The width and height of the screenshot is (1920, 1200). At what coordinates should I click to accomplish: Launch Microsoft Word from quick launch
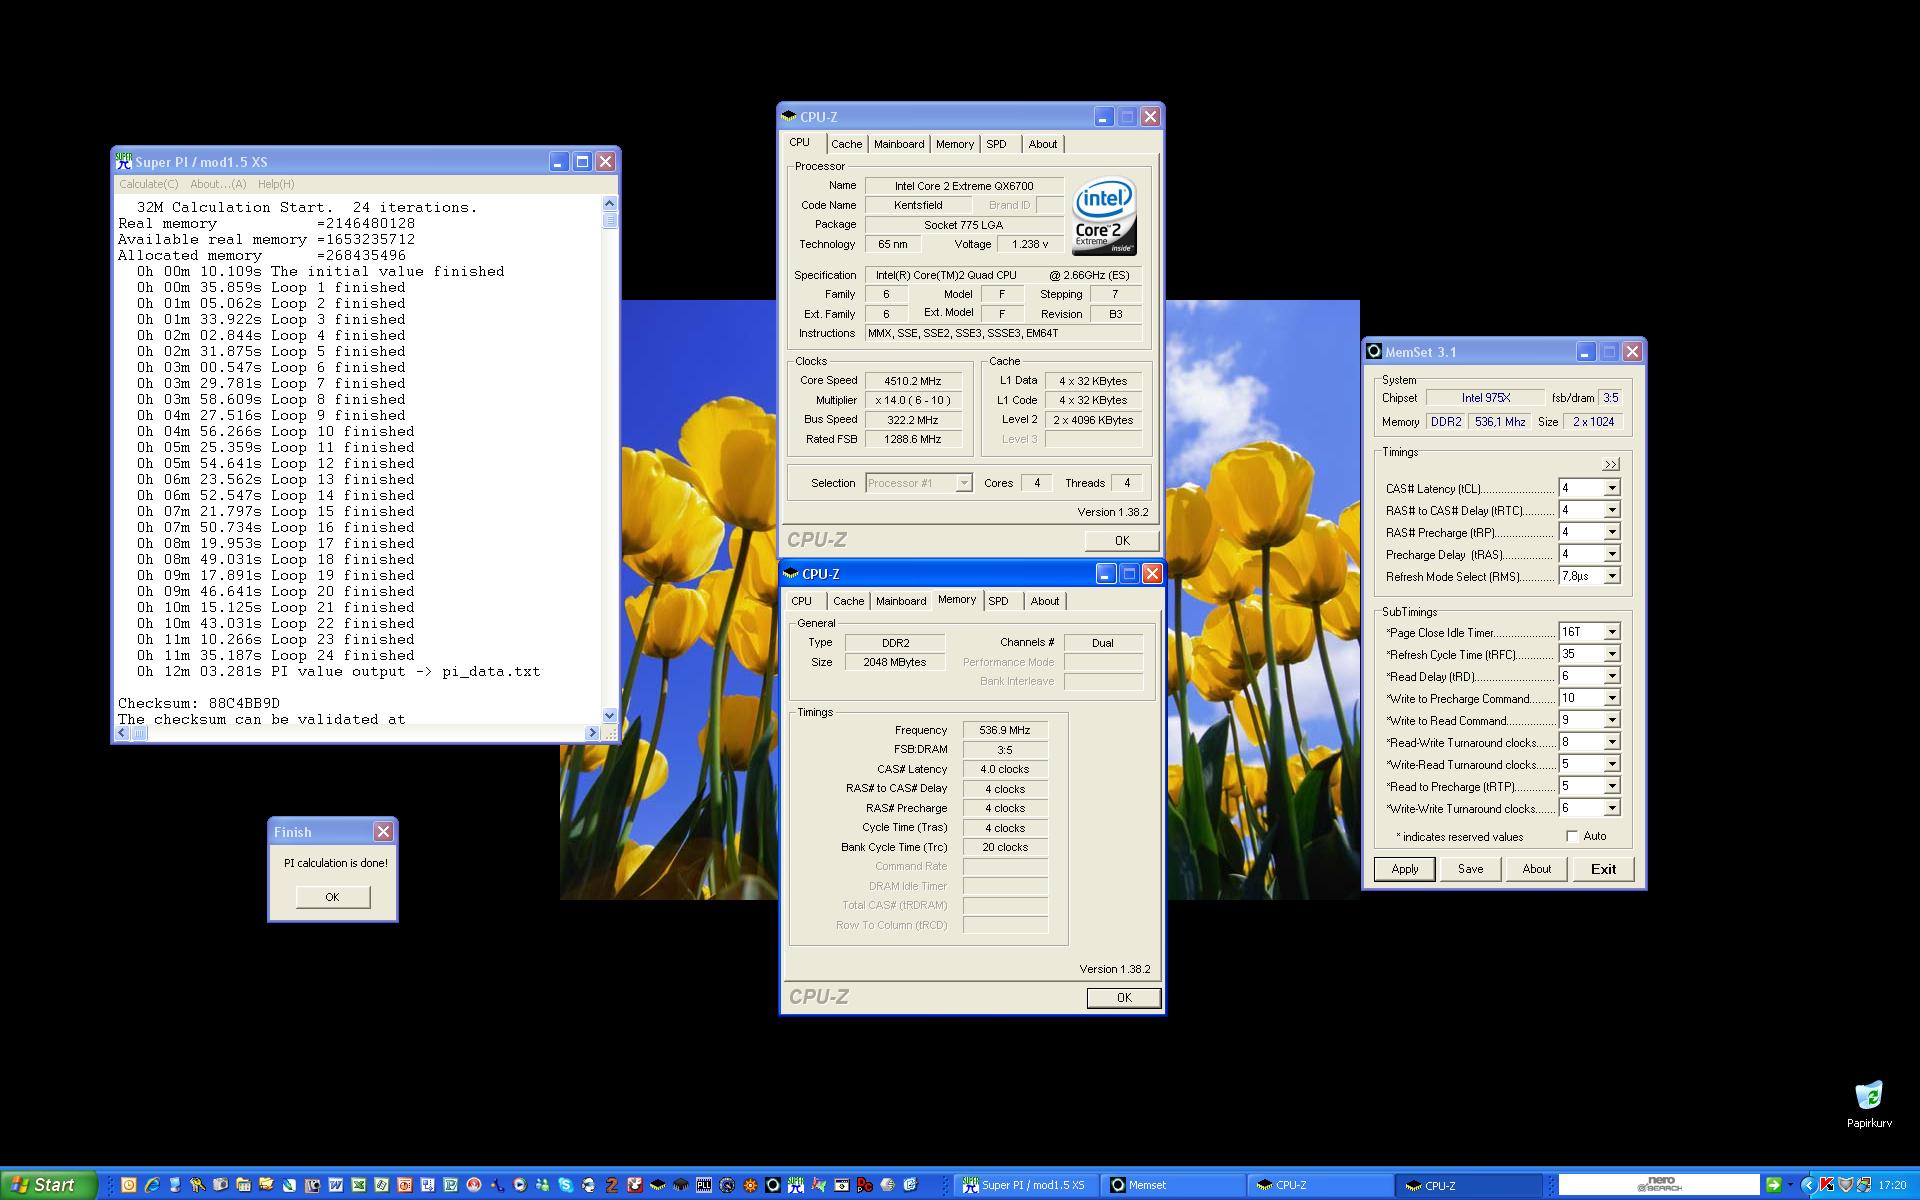(x=335, y=1185)
